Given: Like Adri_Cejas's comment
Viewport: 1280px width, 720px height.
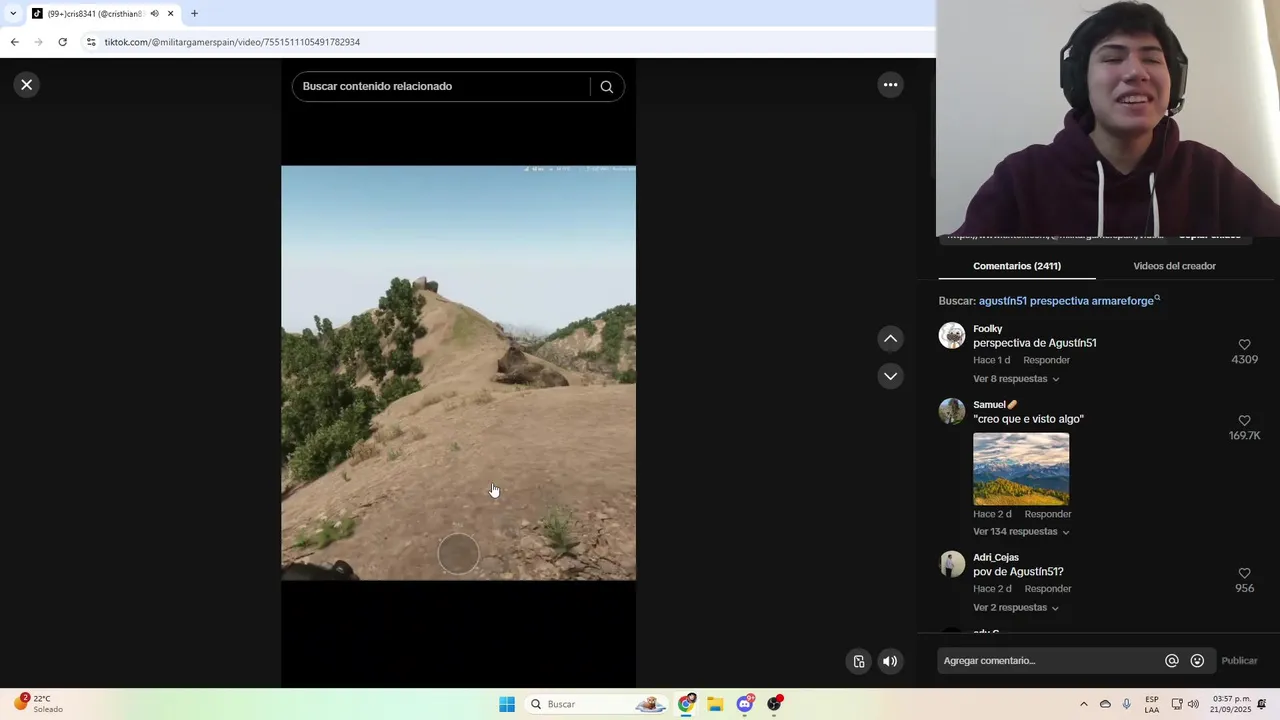Looking at the screenshot, I should 1244,574.
